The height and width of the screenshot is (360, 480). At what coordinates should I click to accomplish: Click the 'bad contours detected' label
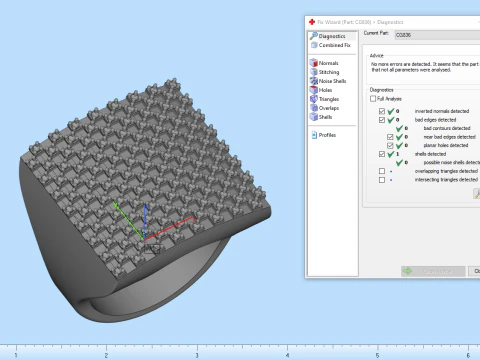447,128
